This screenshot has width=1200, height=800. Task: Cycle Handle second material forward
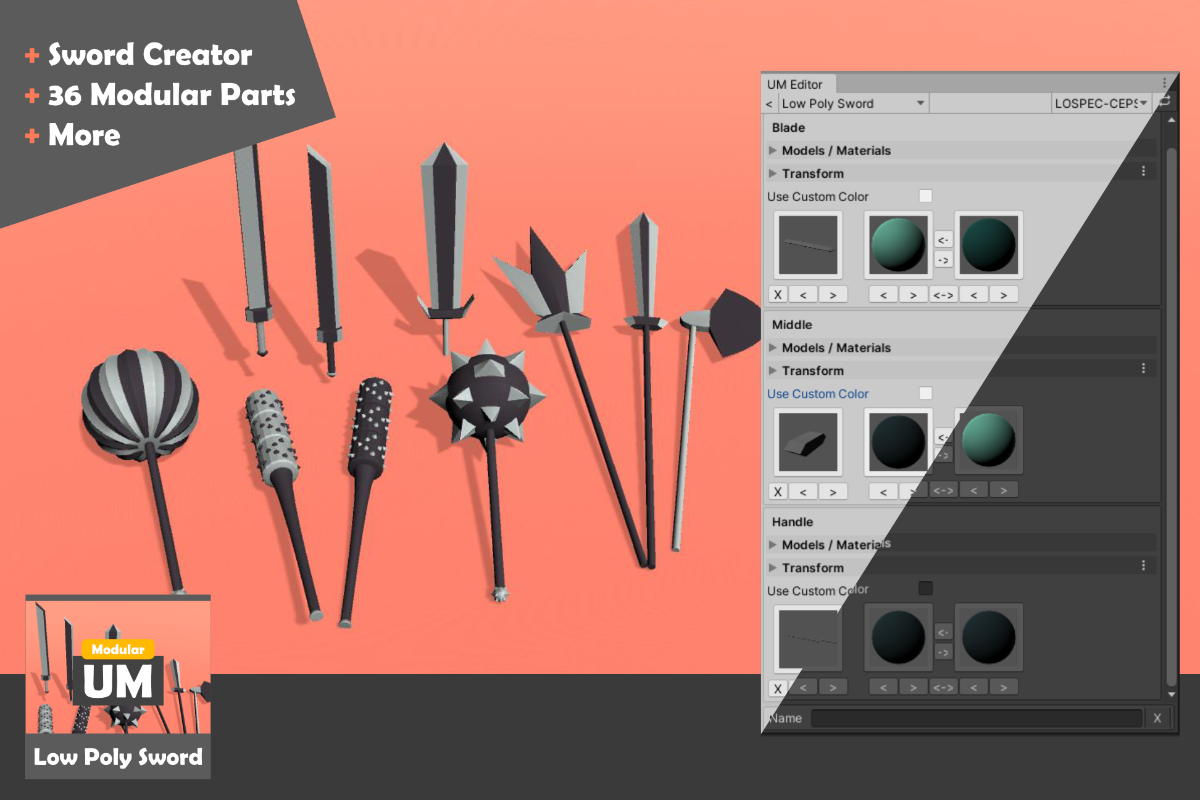[1003, 687]
